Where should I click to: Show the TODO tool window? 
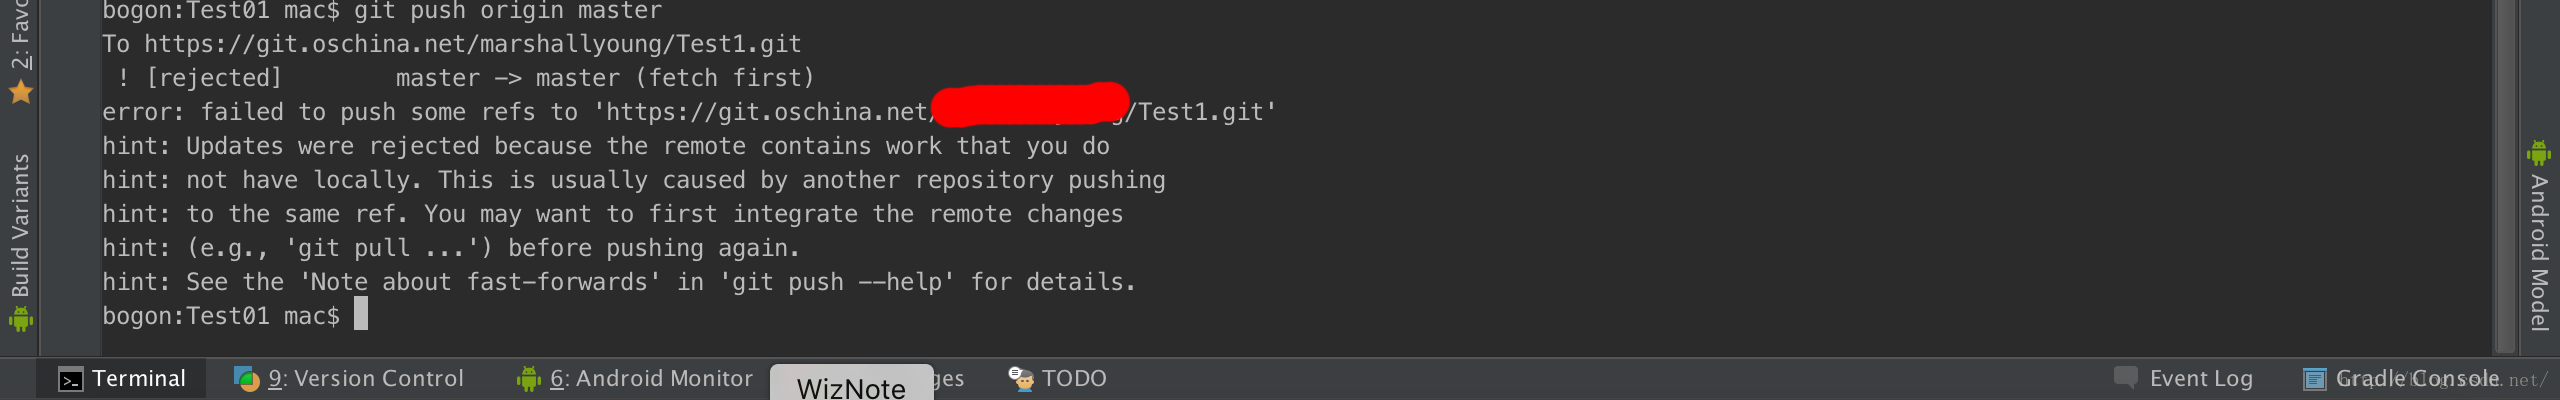click(x=1058, y=379)
